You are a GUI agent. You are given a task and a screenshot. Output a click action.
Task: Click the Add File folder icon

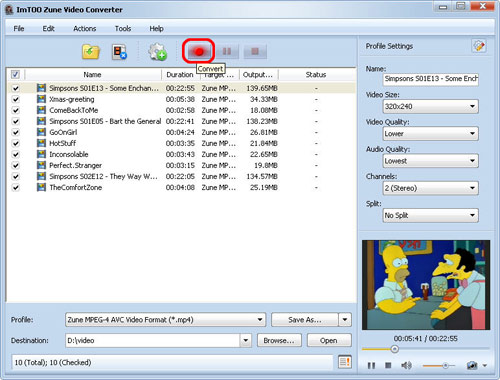click(91, 52)
